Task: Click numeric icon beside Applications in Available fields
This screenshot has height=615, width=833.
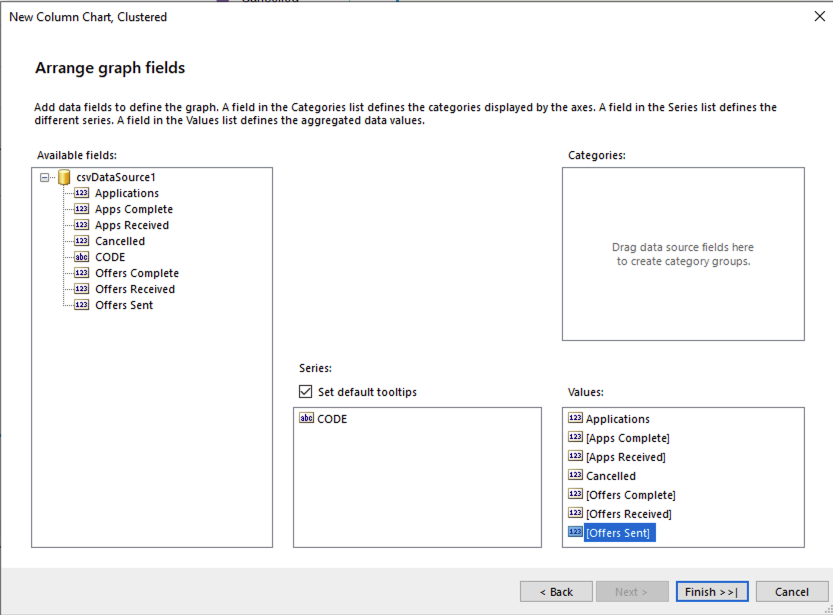Action: tap(81, 193)
